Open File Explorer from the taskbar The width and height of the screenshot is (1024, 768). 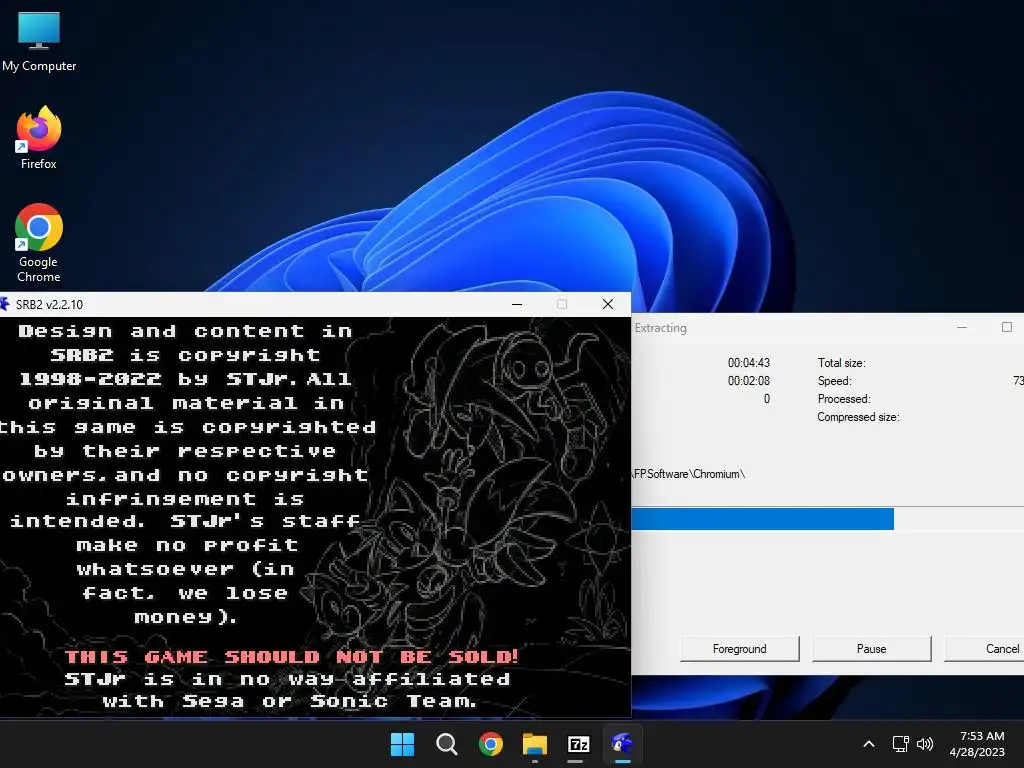coord(535,744)
